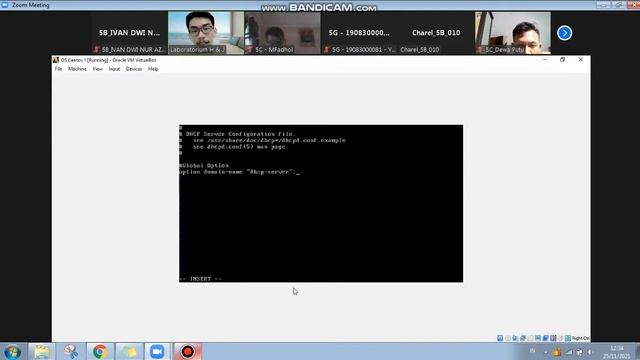This screenshot has width=640, height=360.
Task: Select 5B_IVAN DWI N... participant tile
Action: (x=129, y=33)
